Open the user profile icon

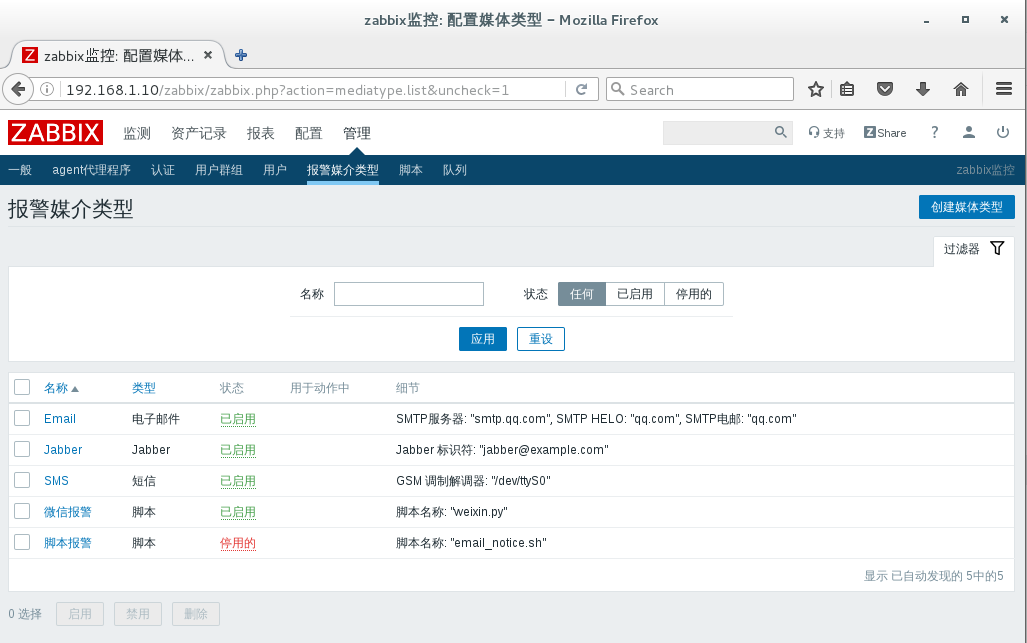pos(969,132)
